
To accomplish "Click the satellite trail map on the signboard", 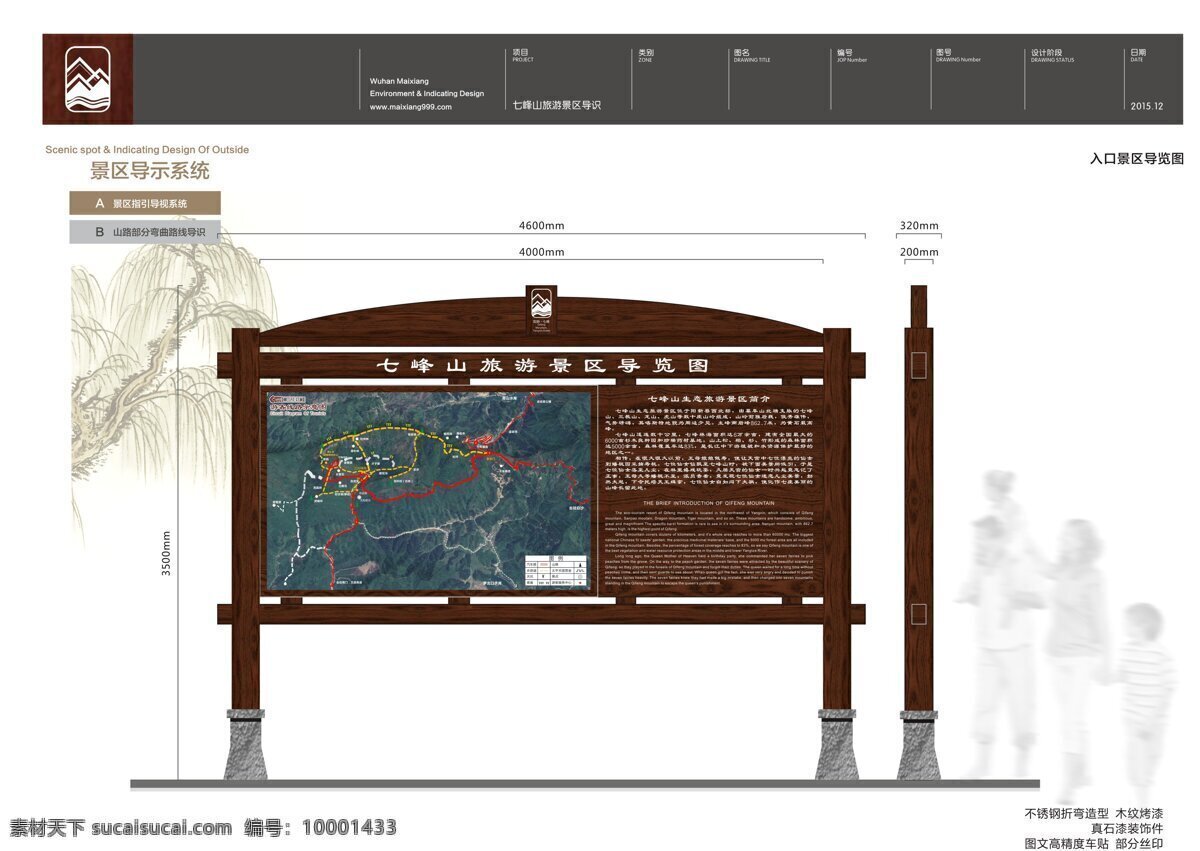I will (432, 489).
